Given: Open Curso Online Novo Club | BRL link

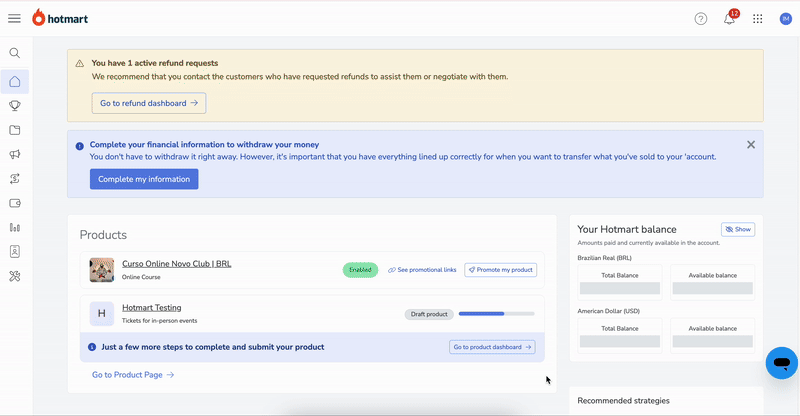Looking at the screenshot, I should [x=177, y=264].
